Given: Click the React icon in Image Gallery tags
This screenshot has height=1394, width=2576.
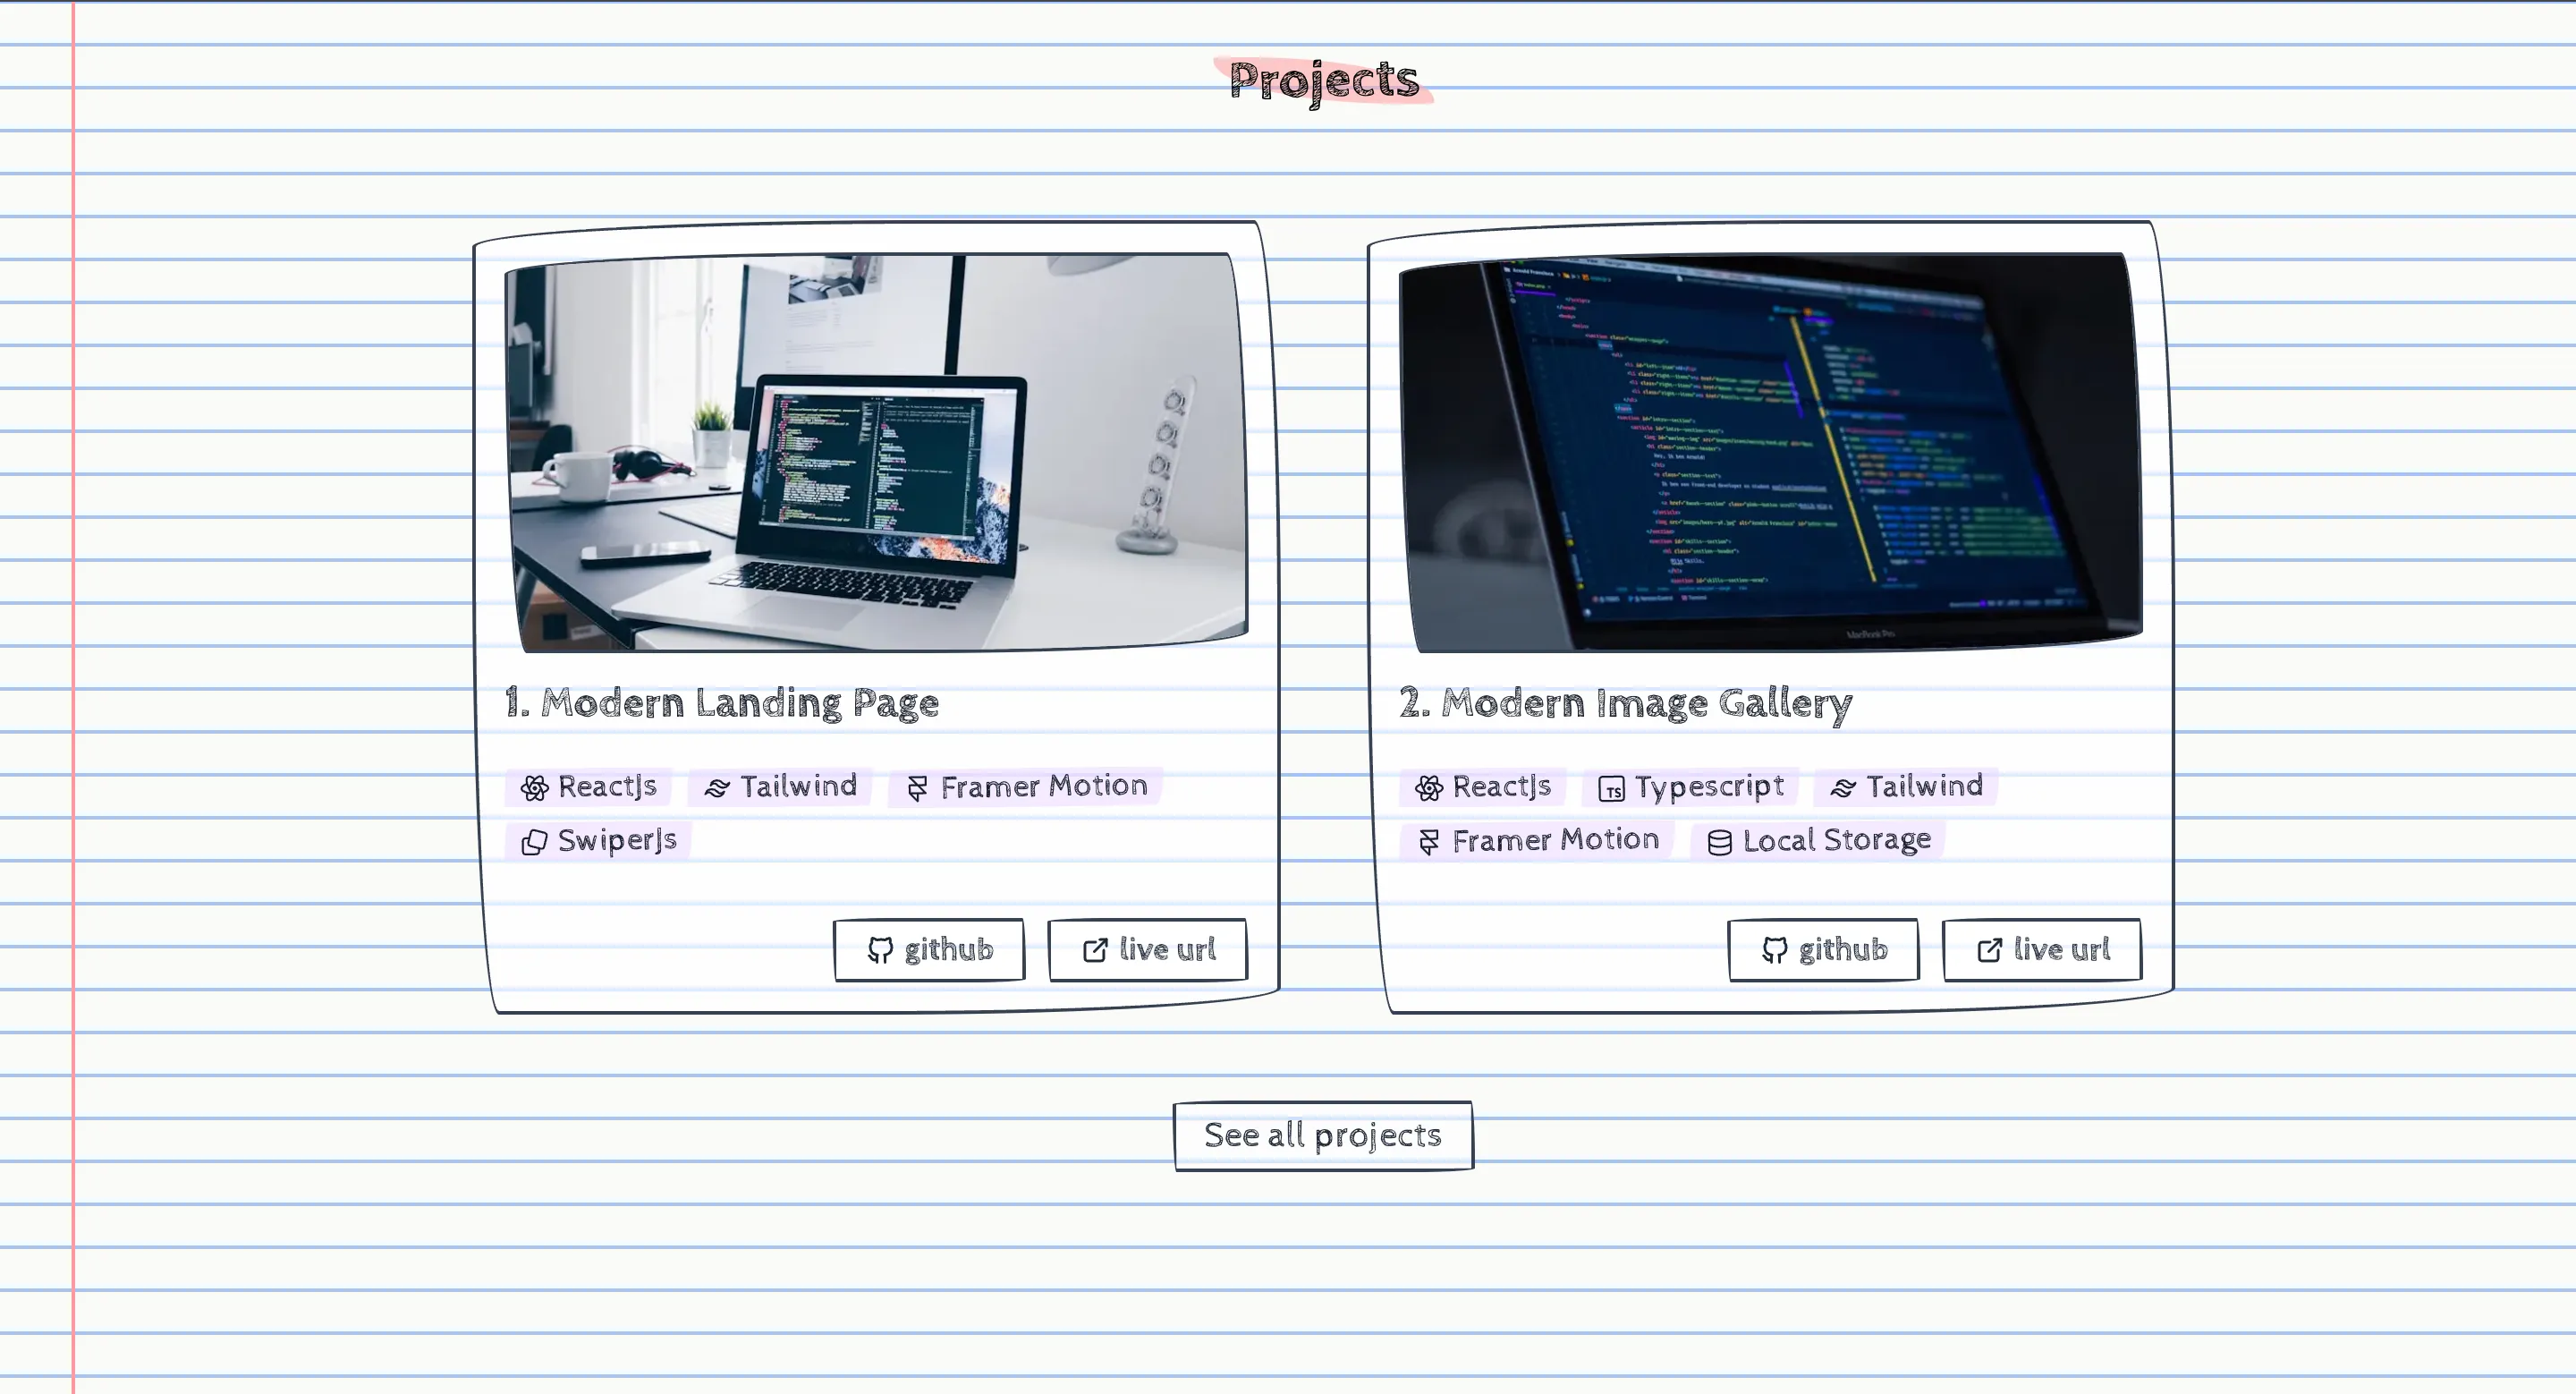Looking at the screenshot, I should [1429, 788].
